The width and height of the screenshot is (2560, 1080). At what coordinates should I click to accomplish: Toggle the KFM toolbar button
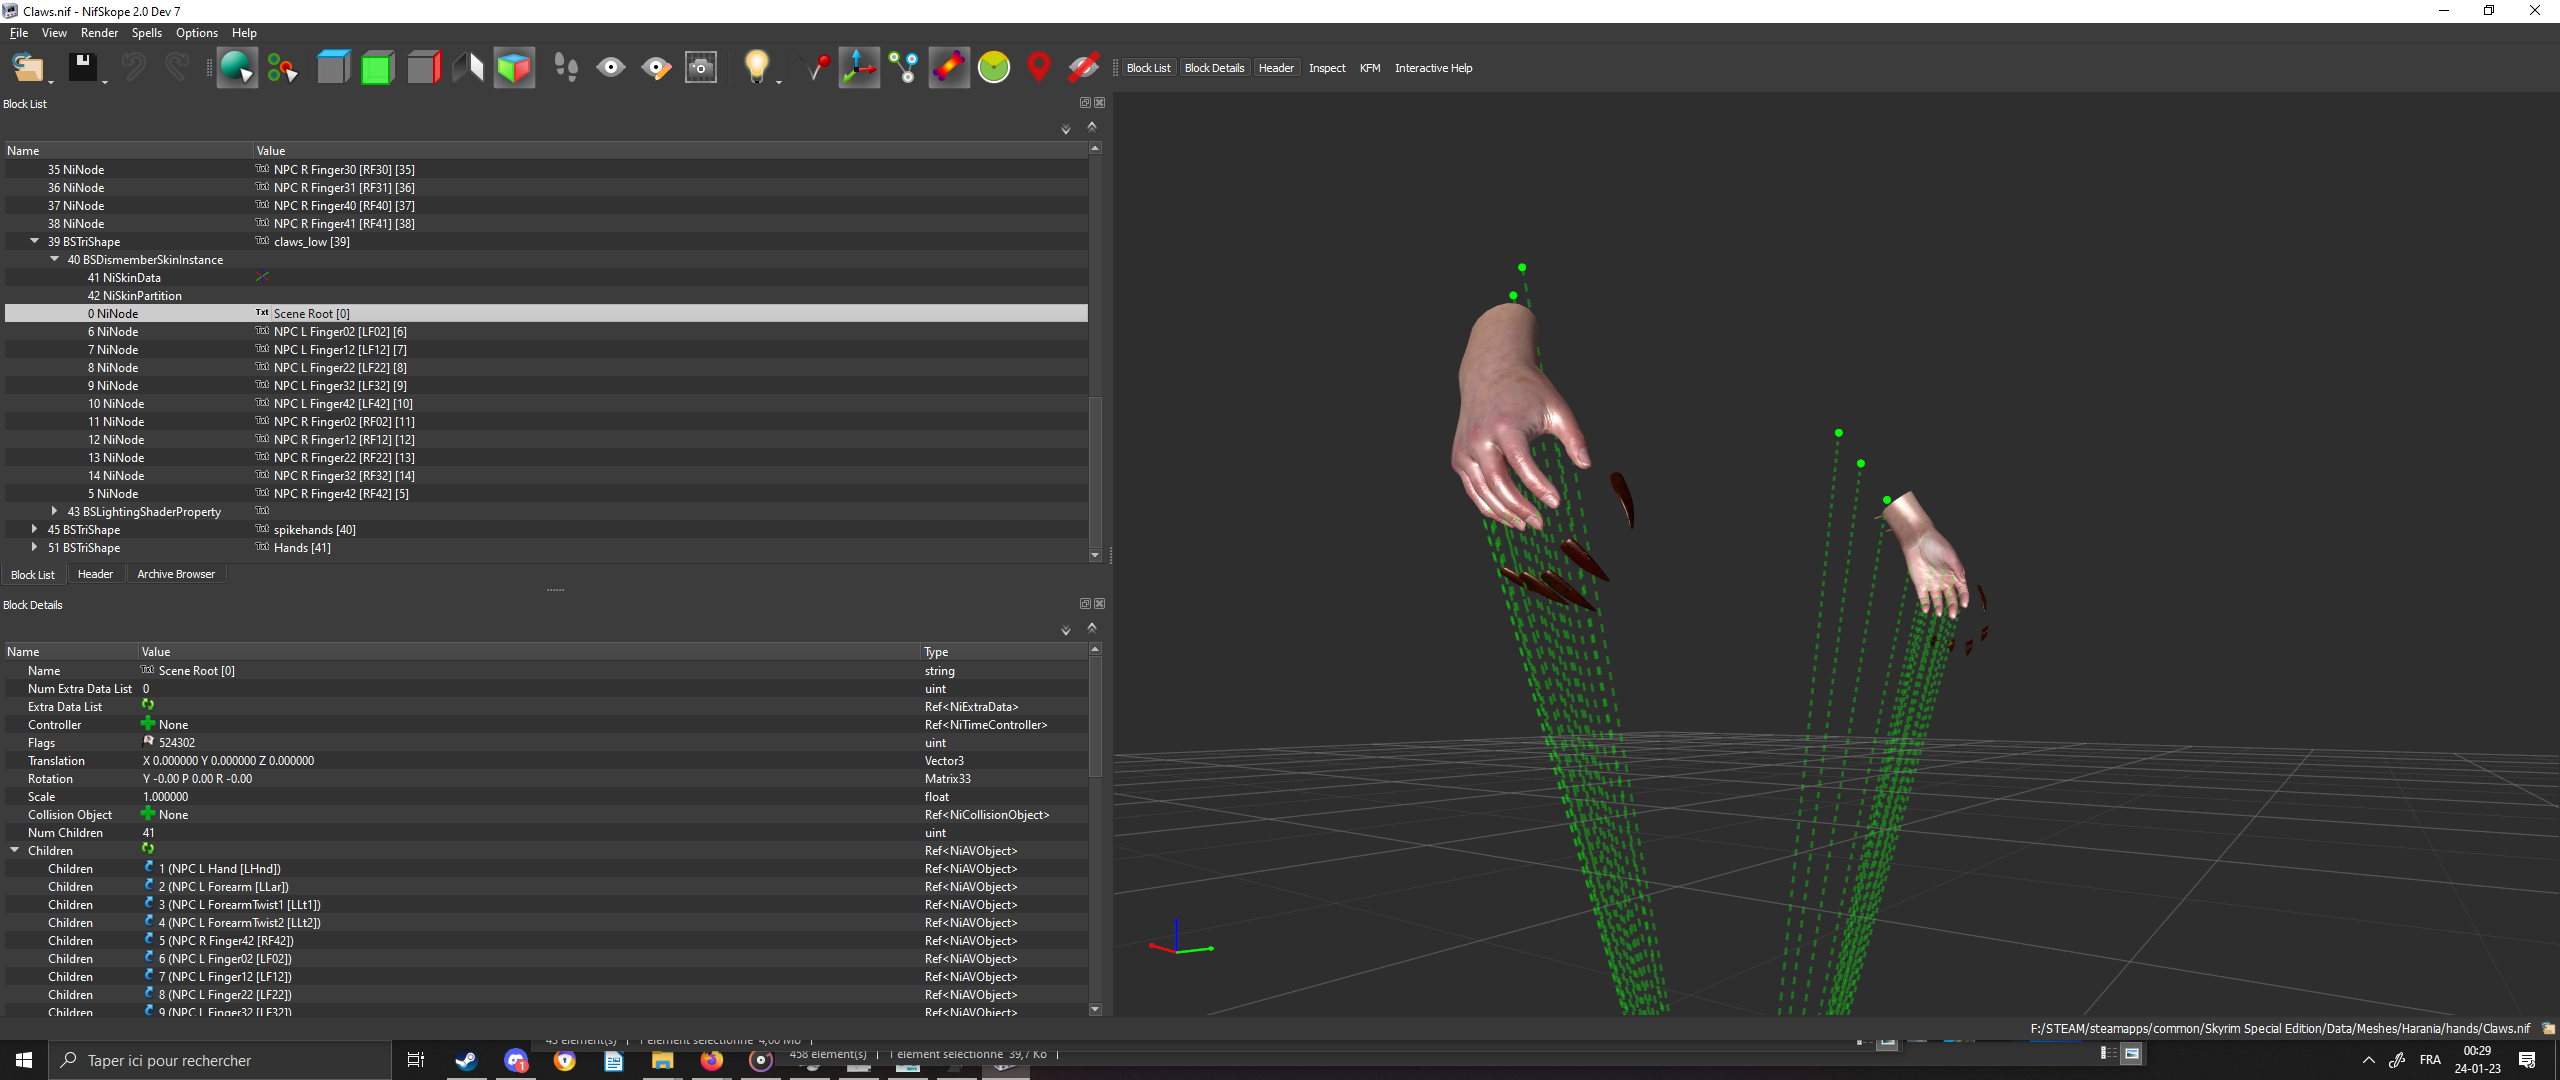tap(1370, 68)
